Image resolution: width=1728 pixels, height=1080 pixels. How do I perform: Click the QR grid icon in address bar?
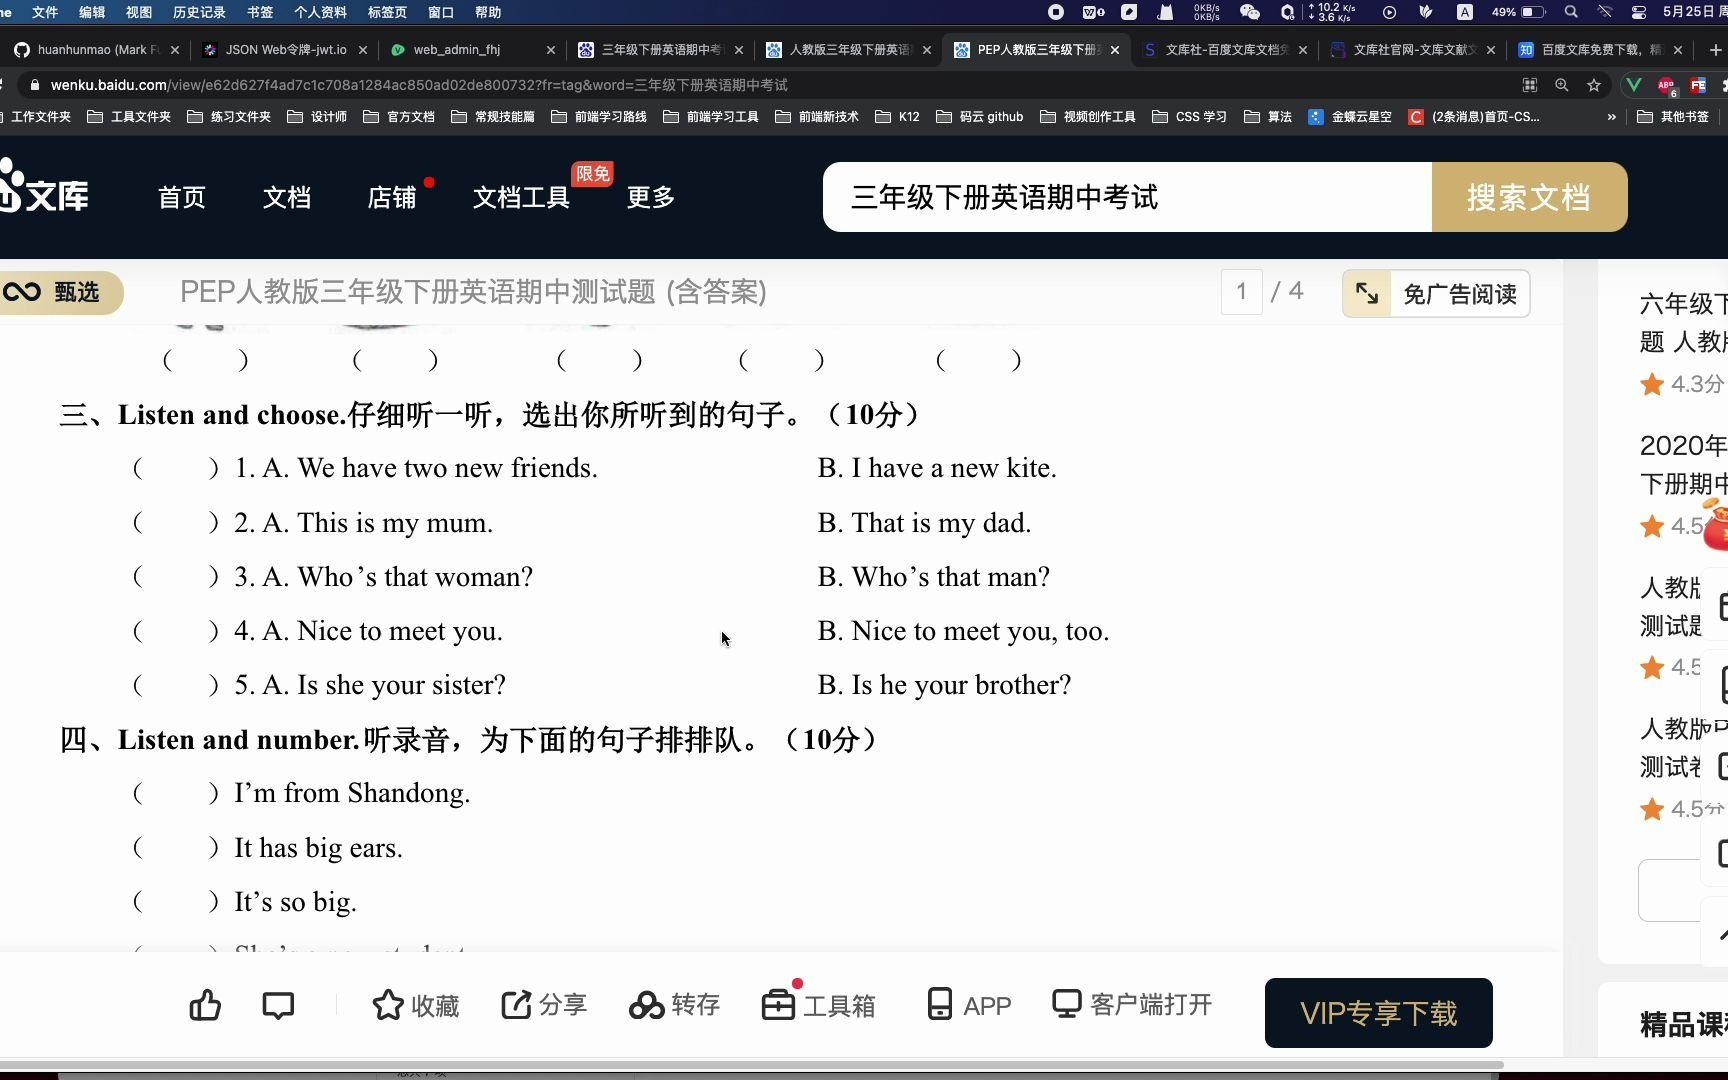1529,85
